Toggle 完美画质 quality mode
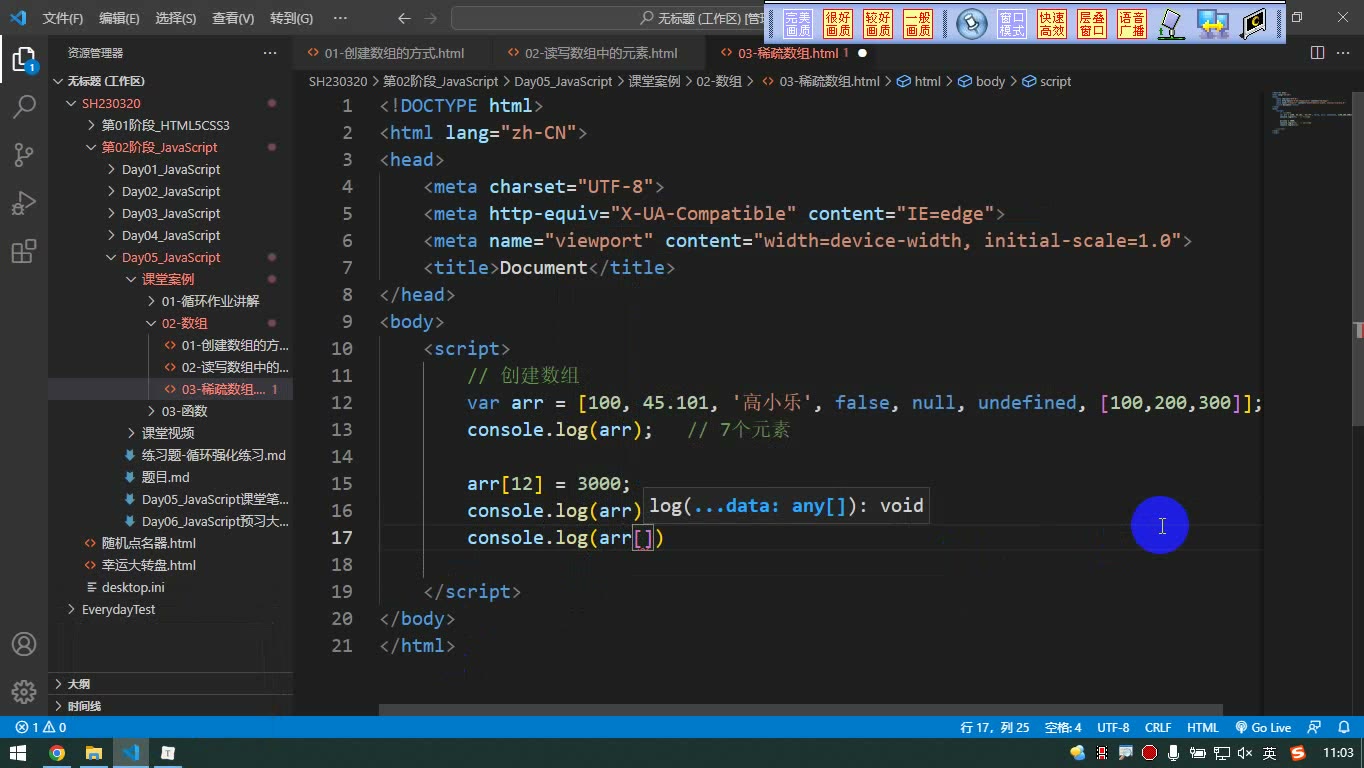Image resolution: width=1364 pixels, height=768 pixels. pos(798,24)
